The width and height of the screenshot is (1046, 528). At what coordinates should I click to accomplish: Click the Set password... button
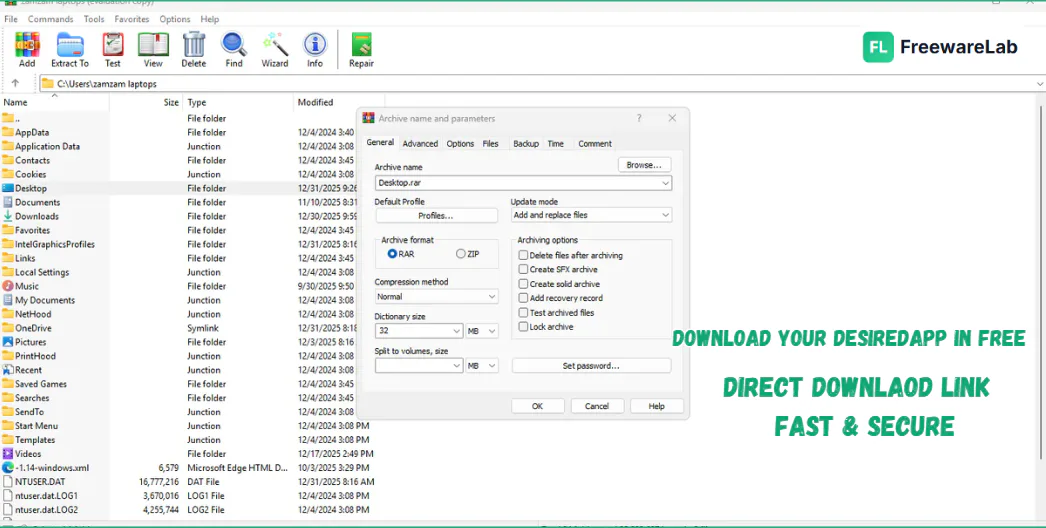(591, 366)
